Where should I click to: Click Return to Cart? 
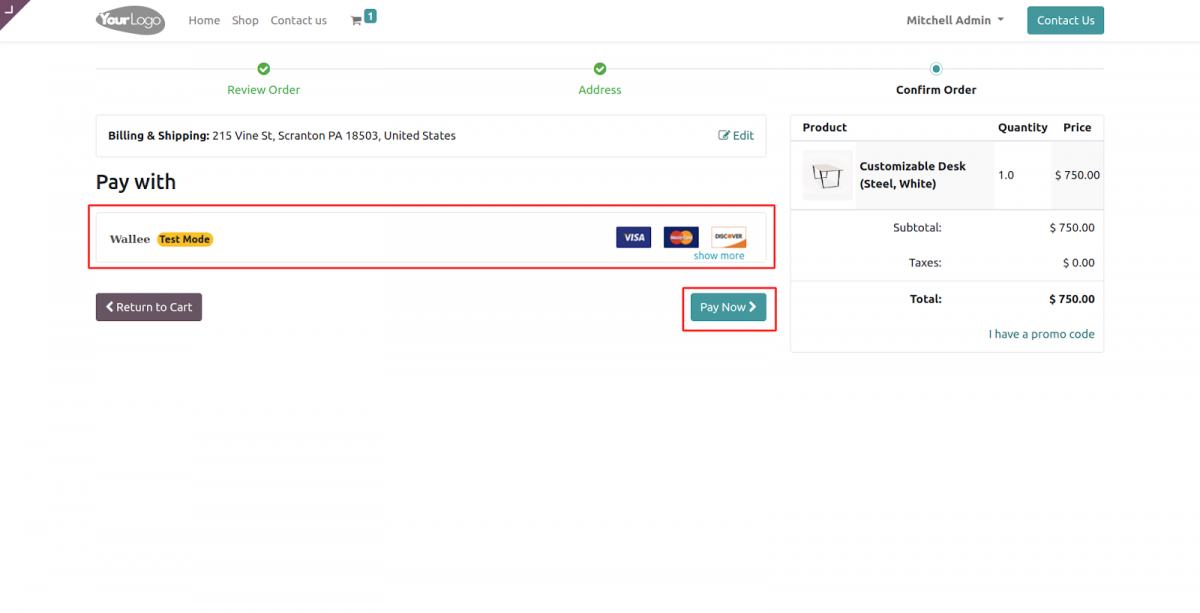[x=148, y=307]
